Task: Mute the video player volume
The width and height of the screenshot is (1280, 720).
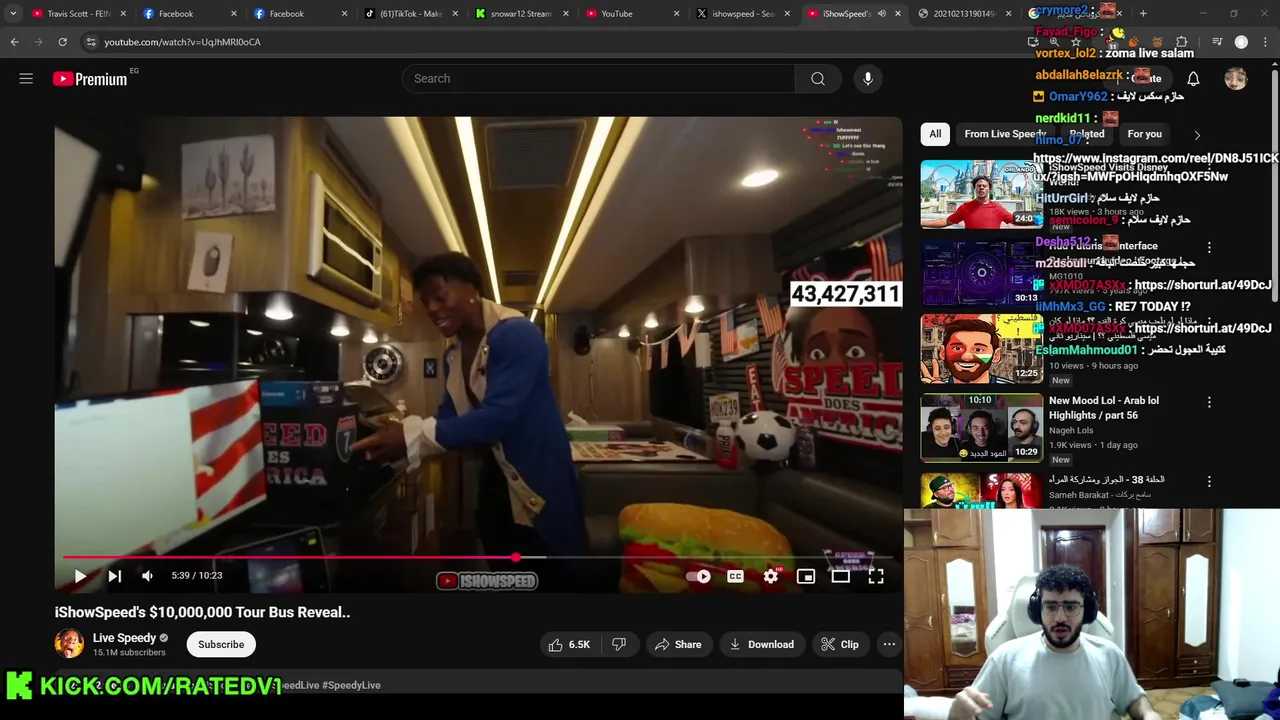Action: (148, 576)
